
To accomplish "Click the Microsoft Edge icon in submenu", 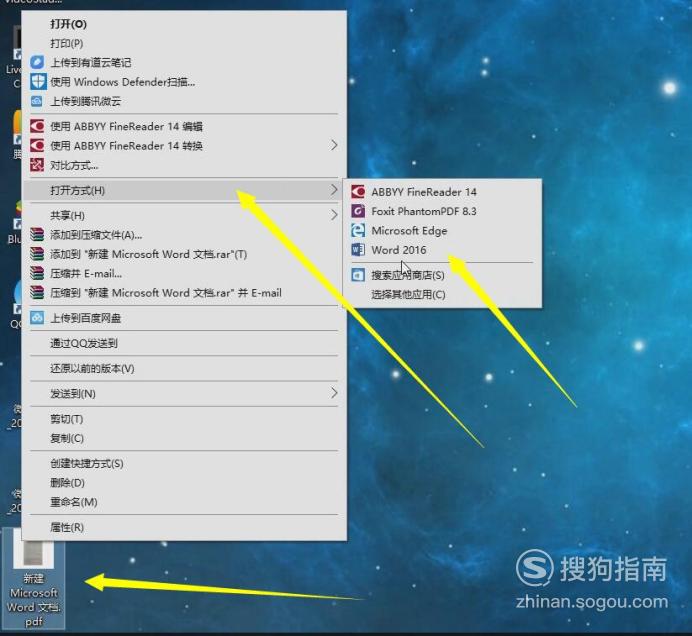I will tap(358, 230).
